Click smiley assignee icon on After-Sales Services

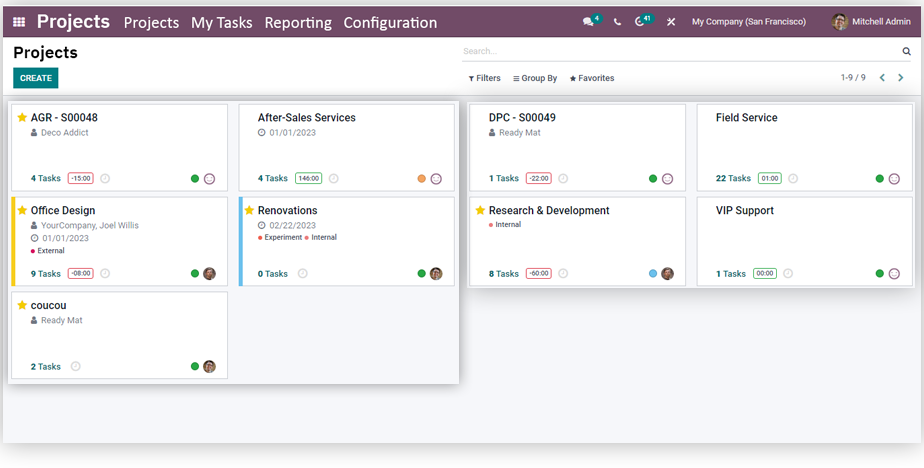(436, 179)
